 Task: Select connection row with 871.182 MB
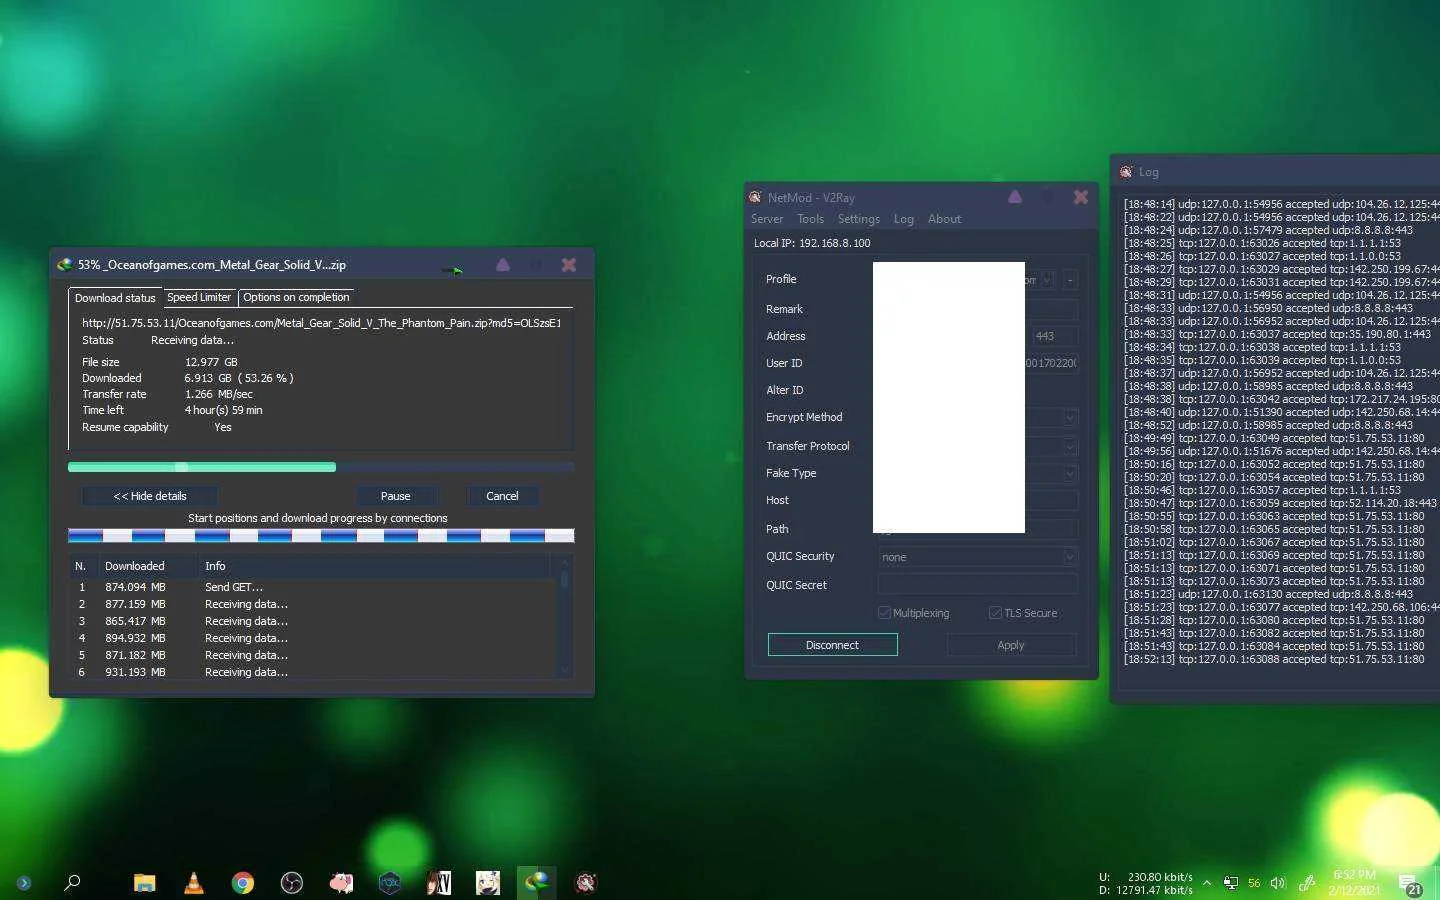point(313,655)
